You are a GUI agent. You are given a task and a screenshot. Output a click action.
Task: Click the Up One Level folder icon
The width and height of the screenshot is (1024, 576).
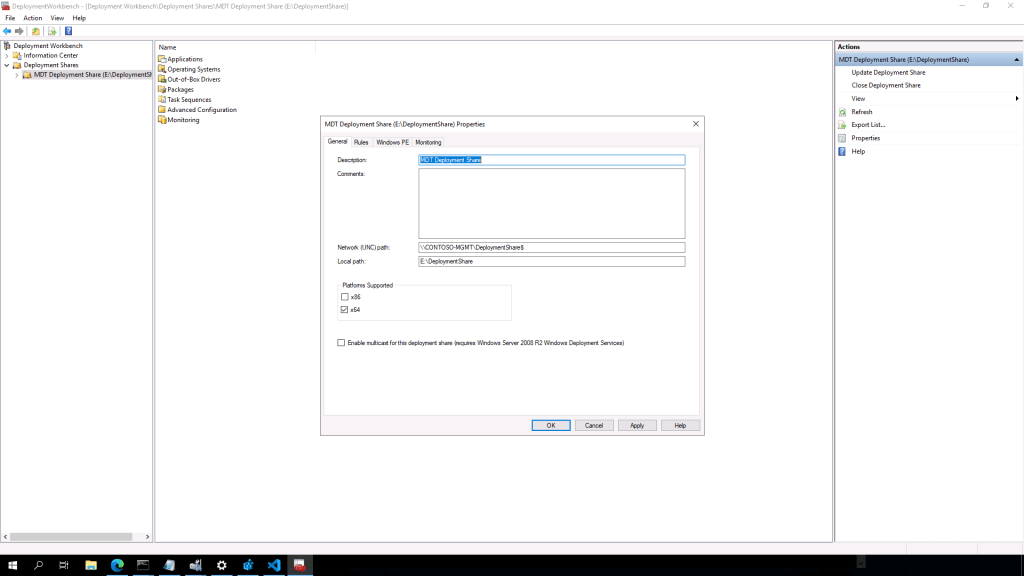pyautogui.click(x=36, y=31)
